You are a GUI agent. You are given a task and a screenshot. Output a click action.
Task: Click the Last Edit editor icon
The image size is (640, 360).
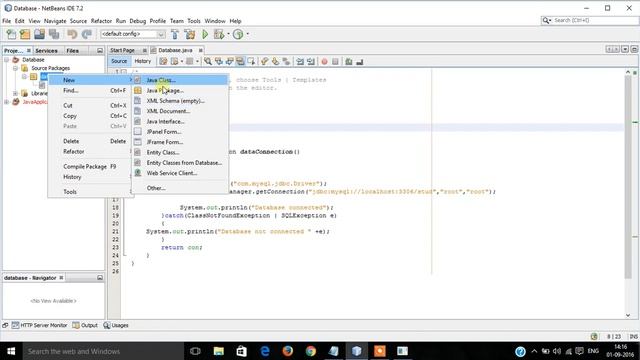click(163, 61)
